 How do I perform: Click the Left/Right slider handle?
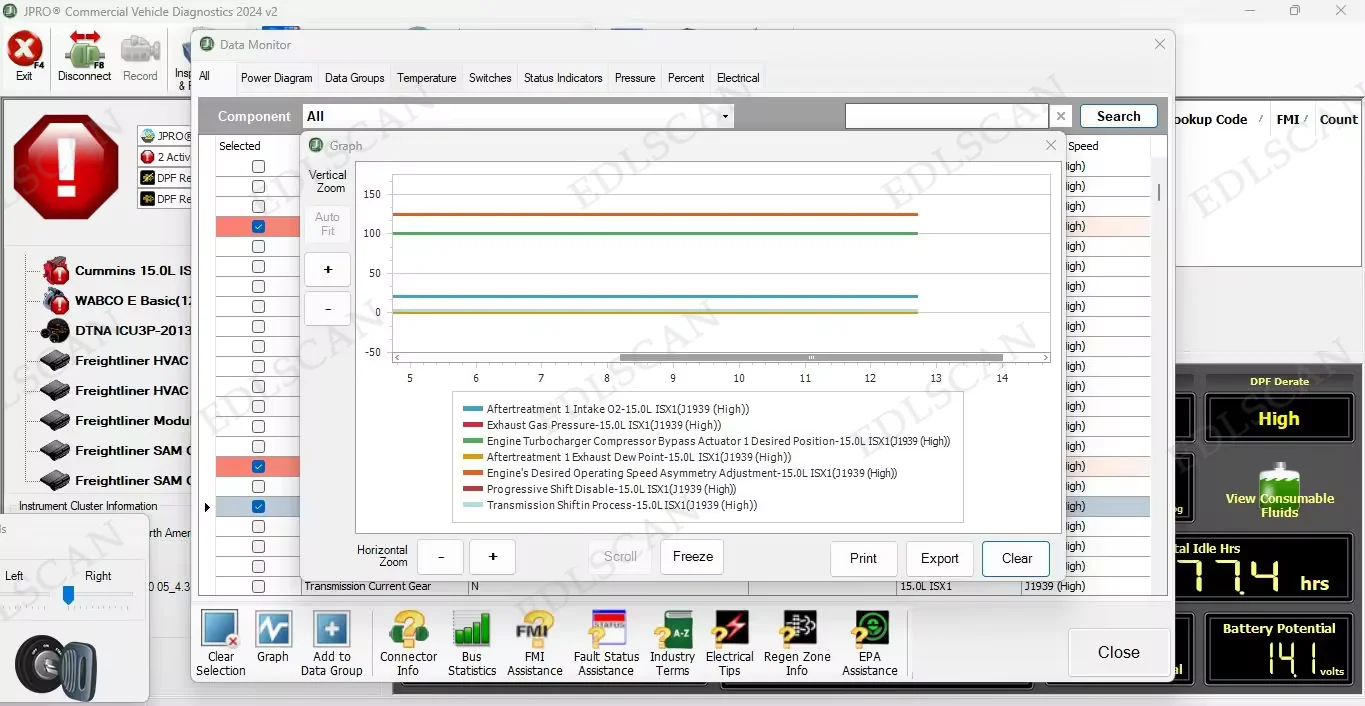pos(68,595)
